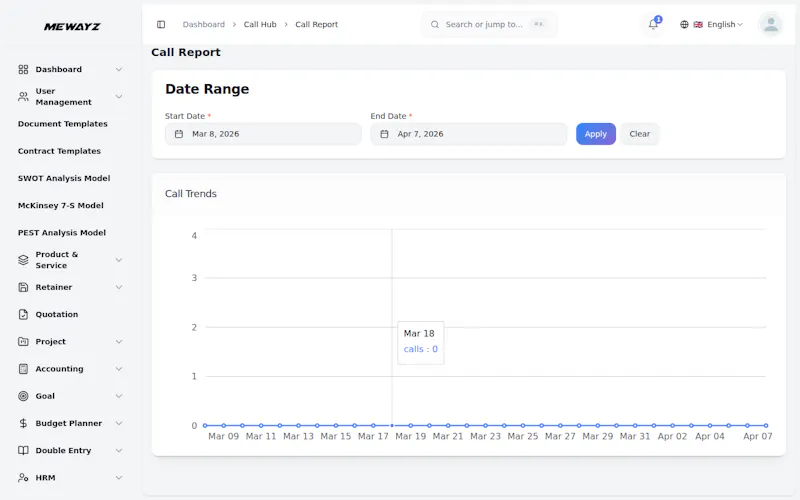Click the Start Date calendar icon

point(179,134)
